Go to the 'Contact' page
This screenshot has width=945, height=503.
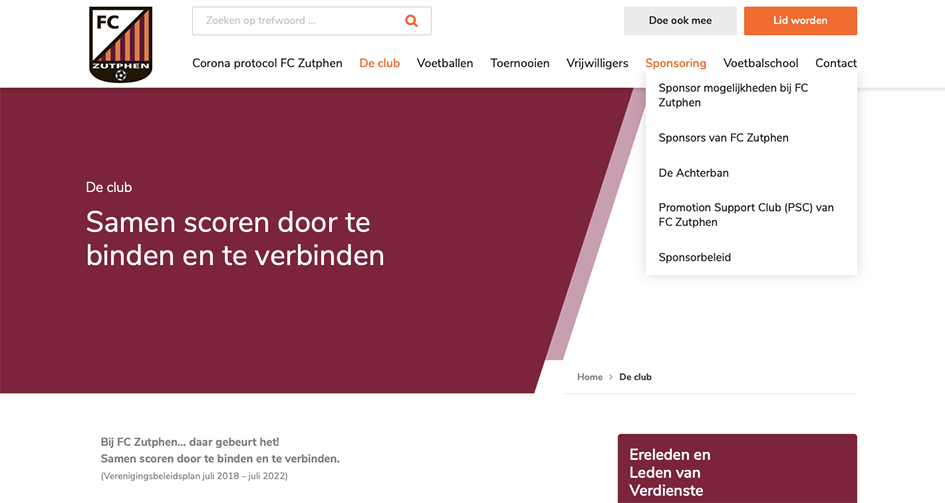(x=836, y=63)
